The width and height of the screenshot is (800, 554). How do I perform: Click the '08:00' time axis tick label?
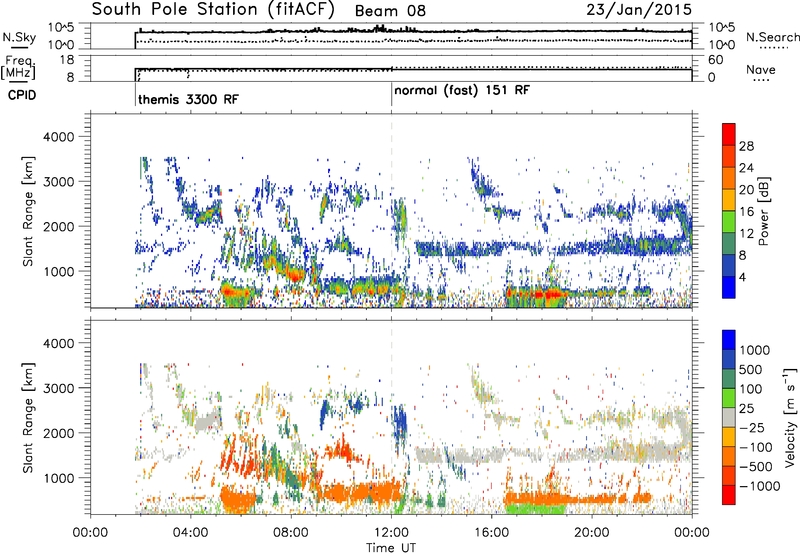point(291,533)
